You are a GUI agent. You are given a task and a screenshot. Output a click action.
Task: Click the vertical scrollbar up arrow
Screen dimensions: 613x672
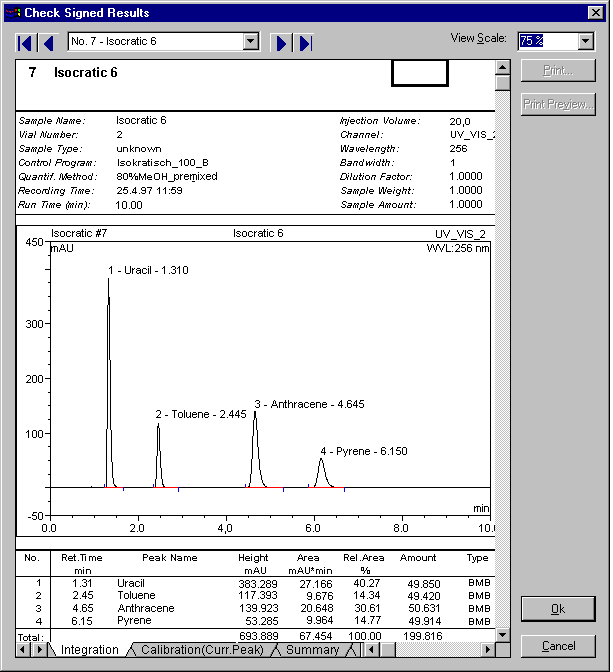(503, 67)
